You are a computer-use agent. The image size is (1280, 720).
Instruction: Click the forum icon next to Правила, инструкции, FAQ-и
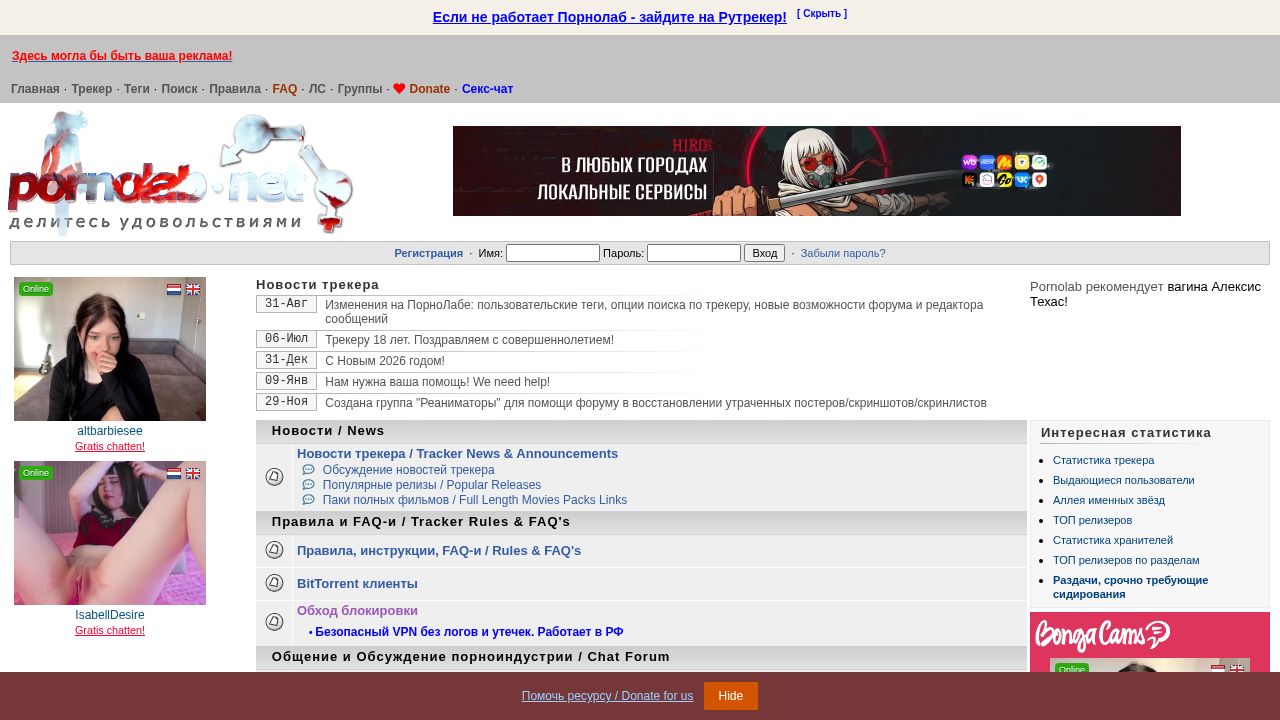coord(274,550)
